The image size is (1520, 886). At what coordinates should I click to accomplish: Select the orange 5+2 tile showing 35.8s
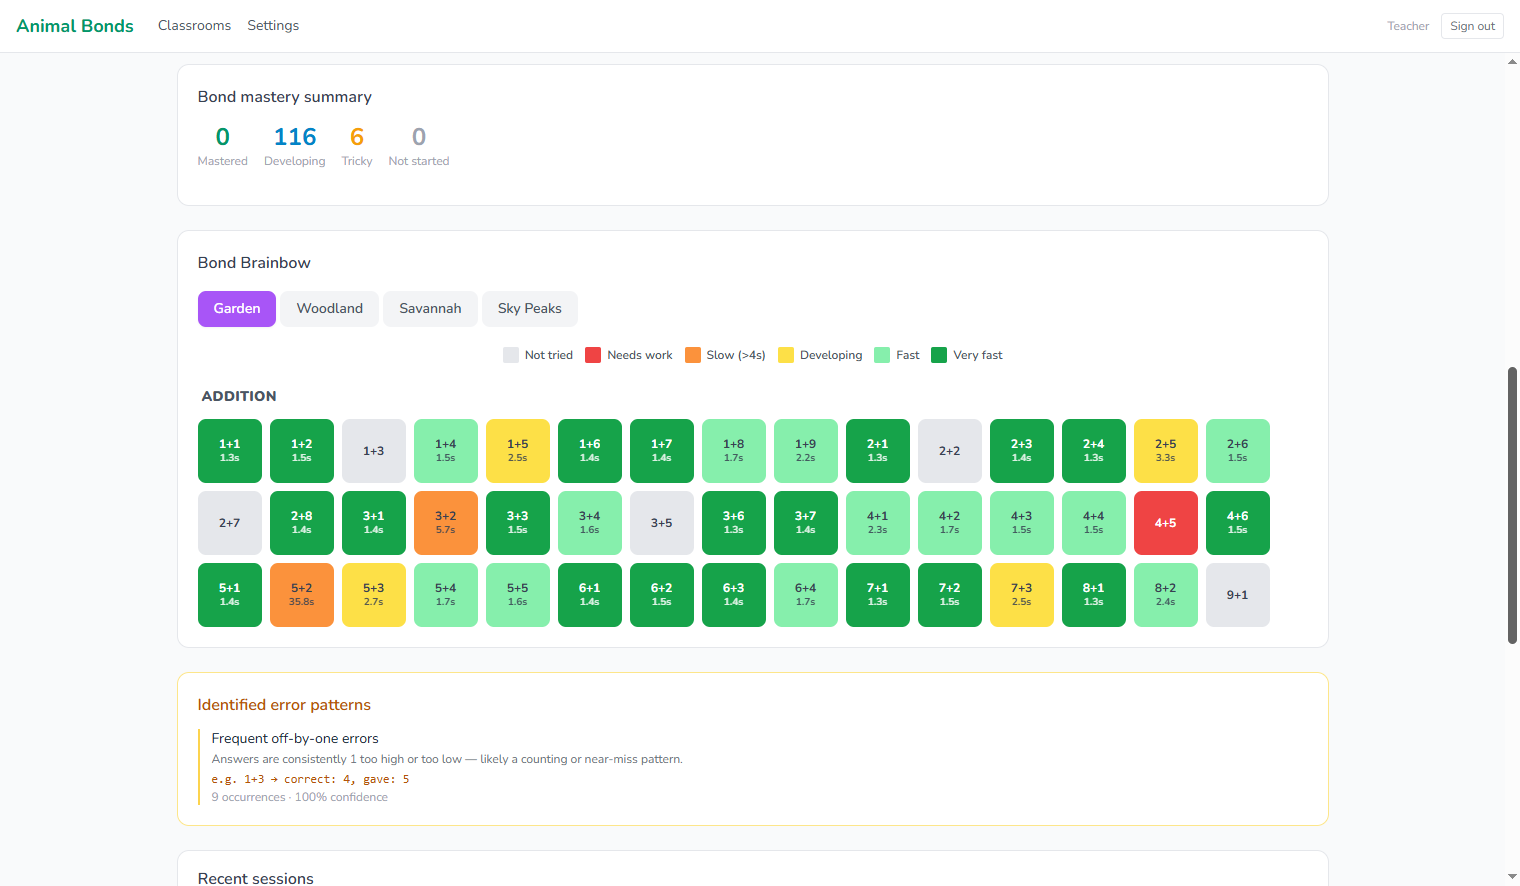[x=301, y=595]
